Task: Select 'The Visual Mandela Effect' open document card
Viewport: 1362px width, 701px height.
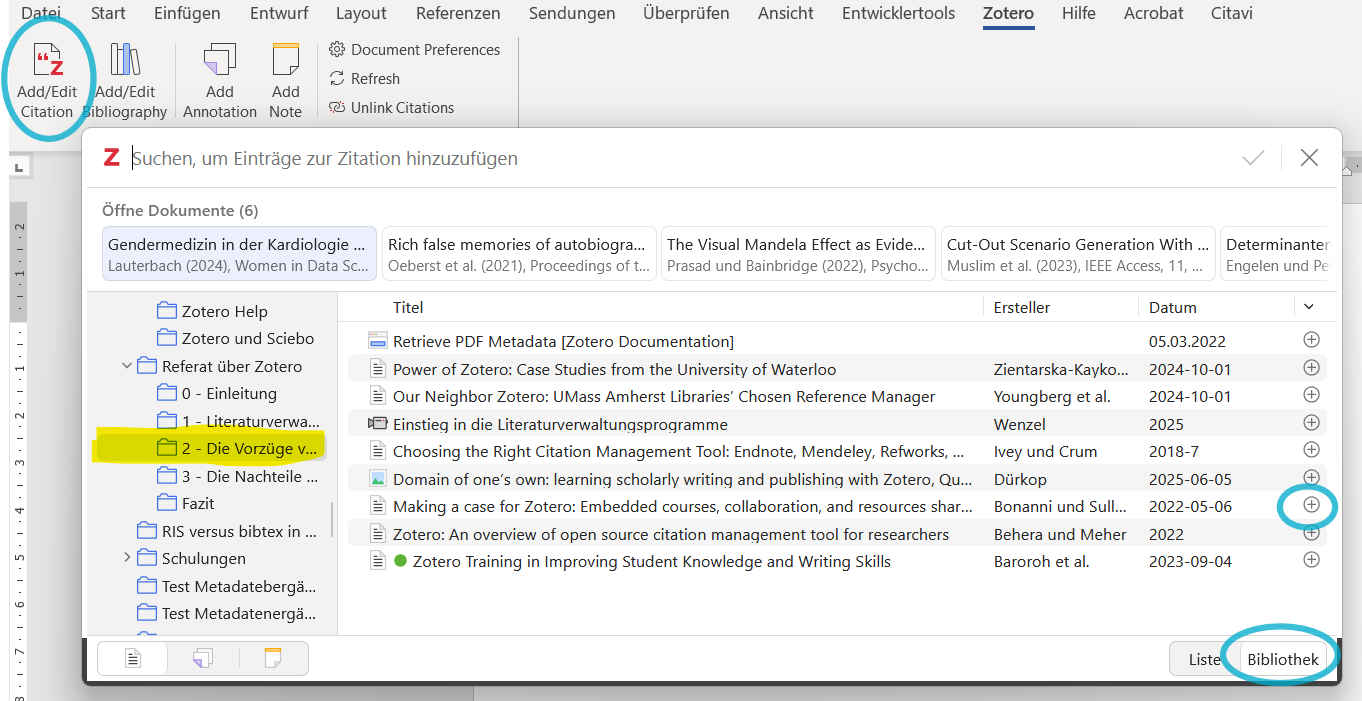Action: point(798,253)
